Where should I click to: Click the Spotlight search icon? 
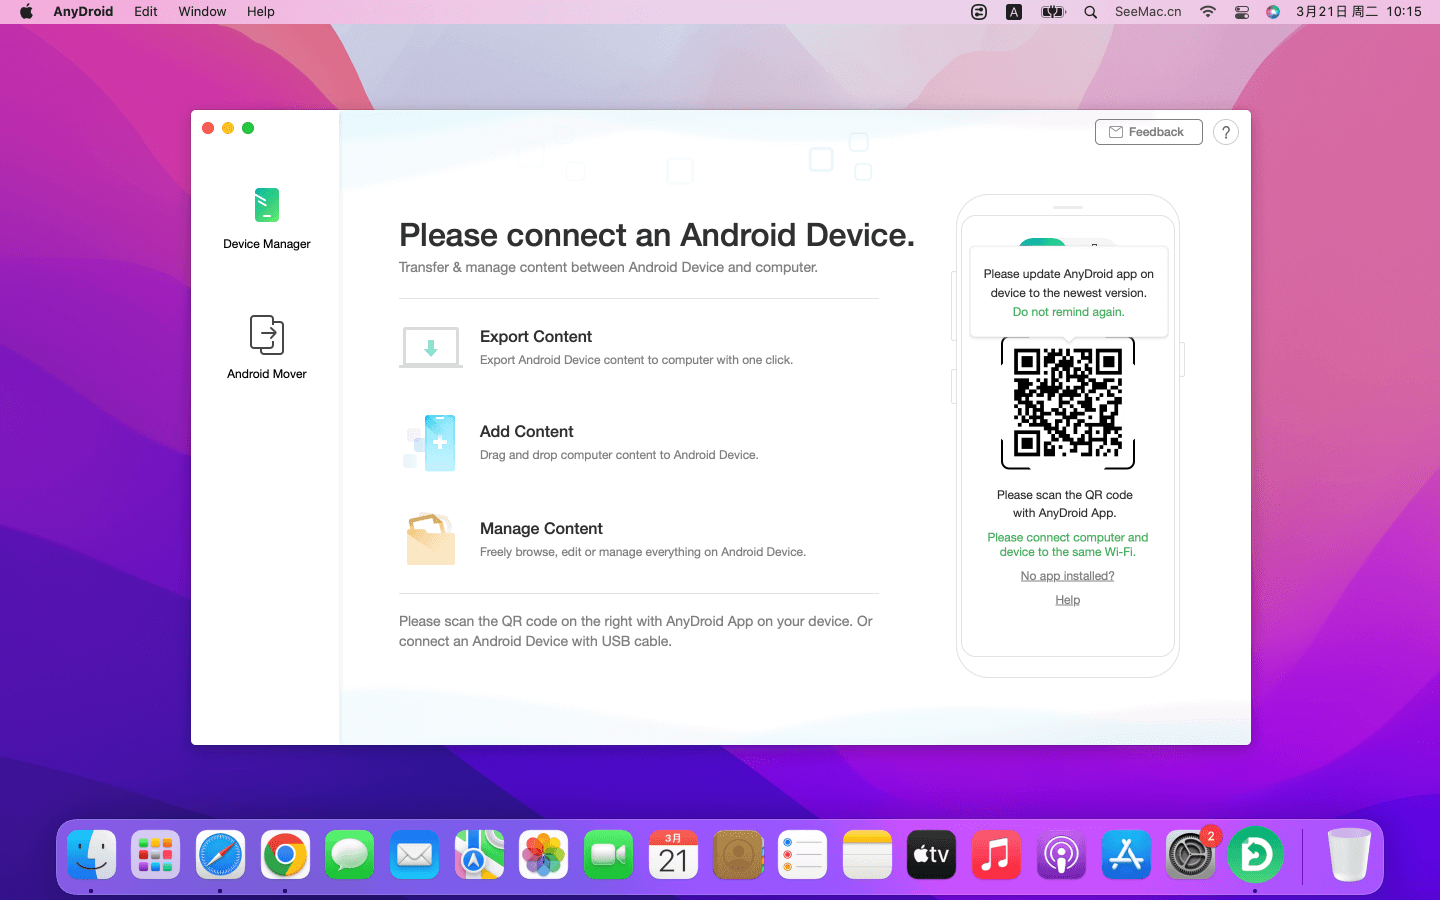(1091, 12)
